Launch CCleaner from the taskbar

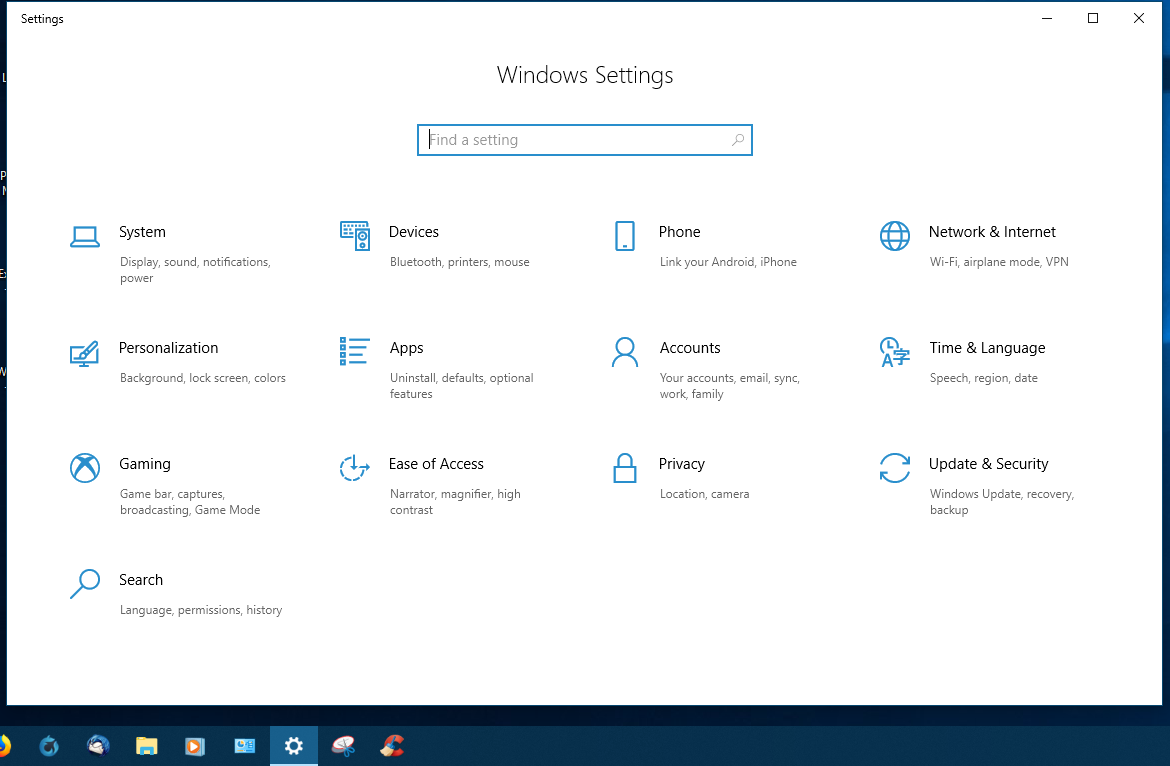392,746
